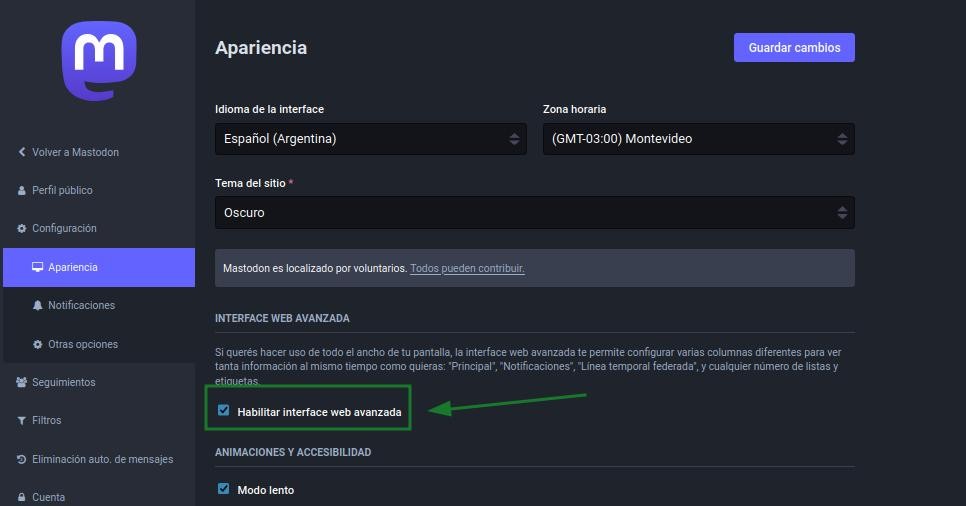This screenshot has width=966, height=506.
Task: Disable the Habilitar interface web avanzada checkbox
Action: coord(223,411)
